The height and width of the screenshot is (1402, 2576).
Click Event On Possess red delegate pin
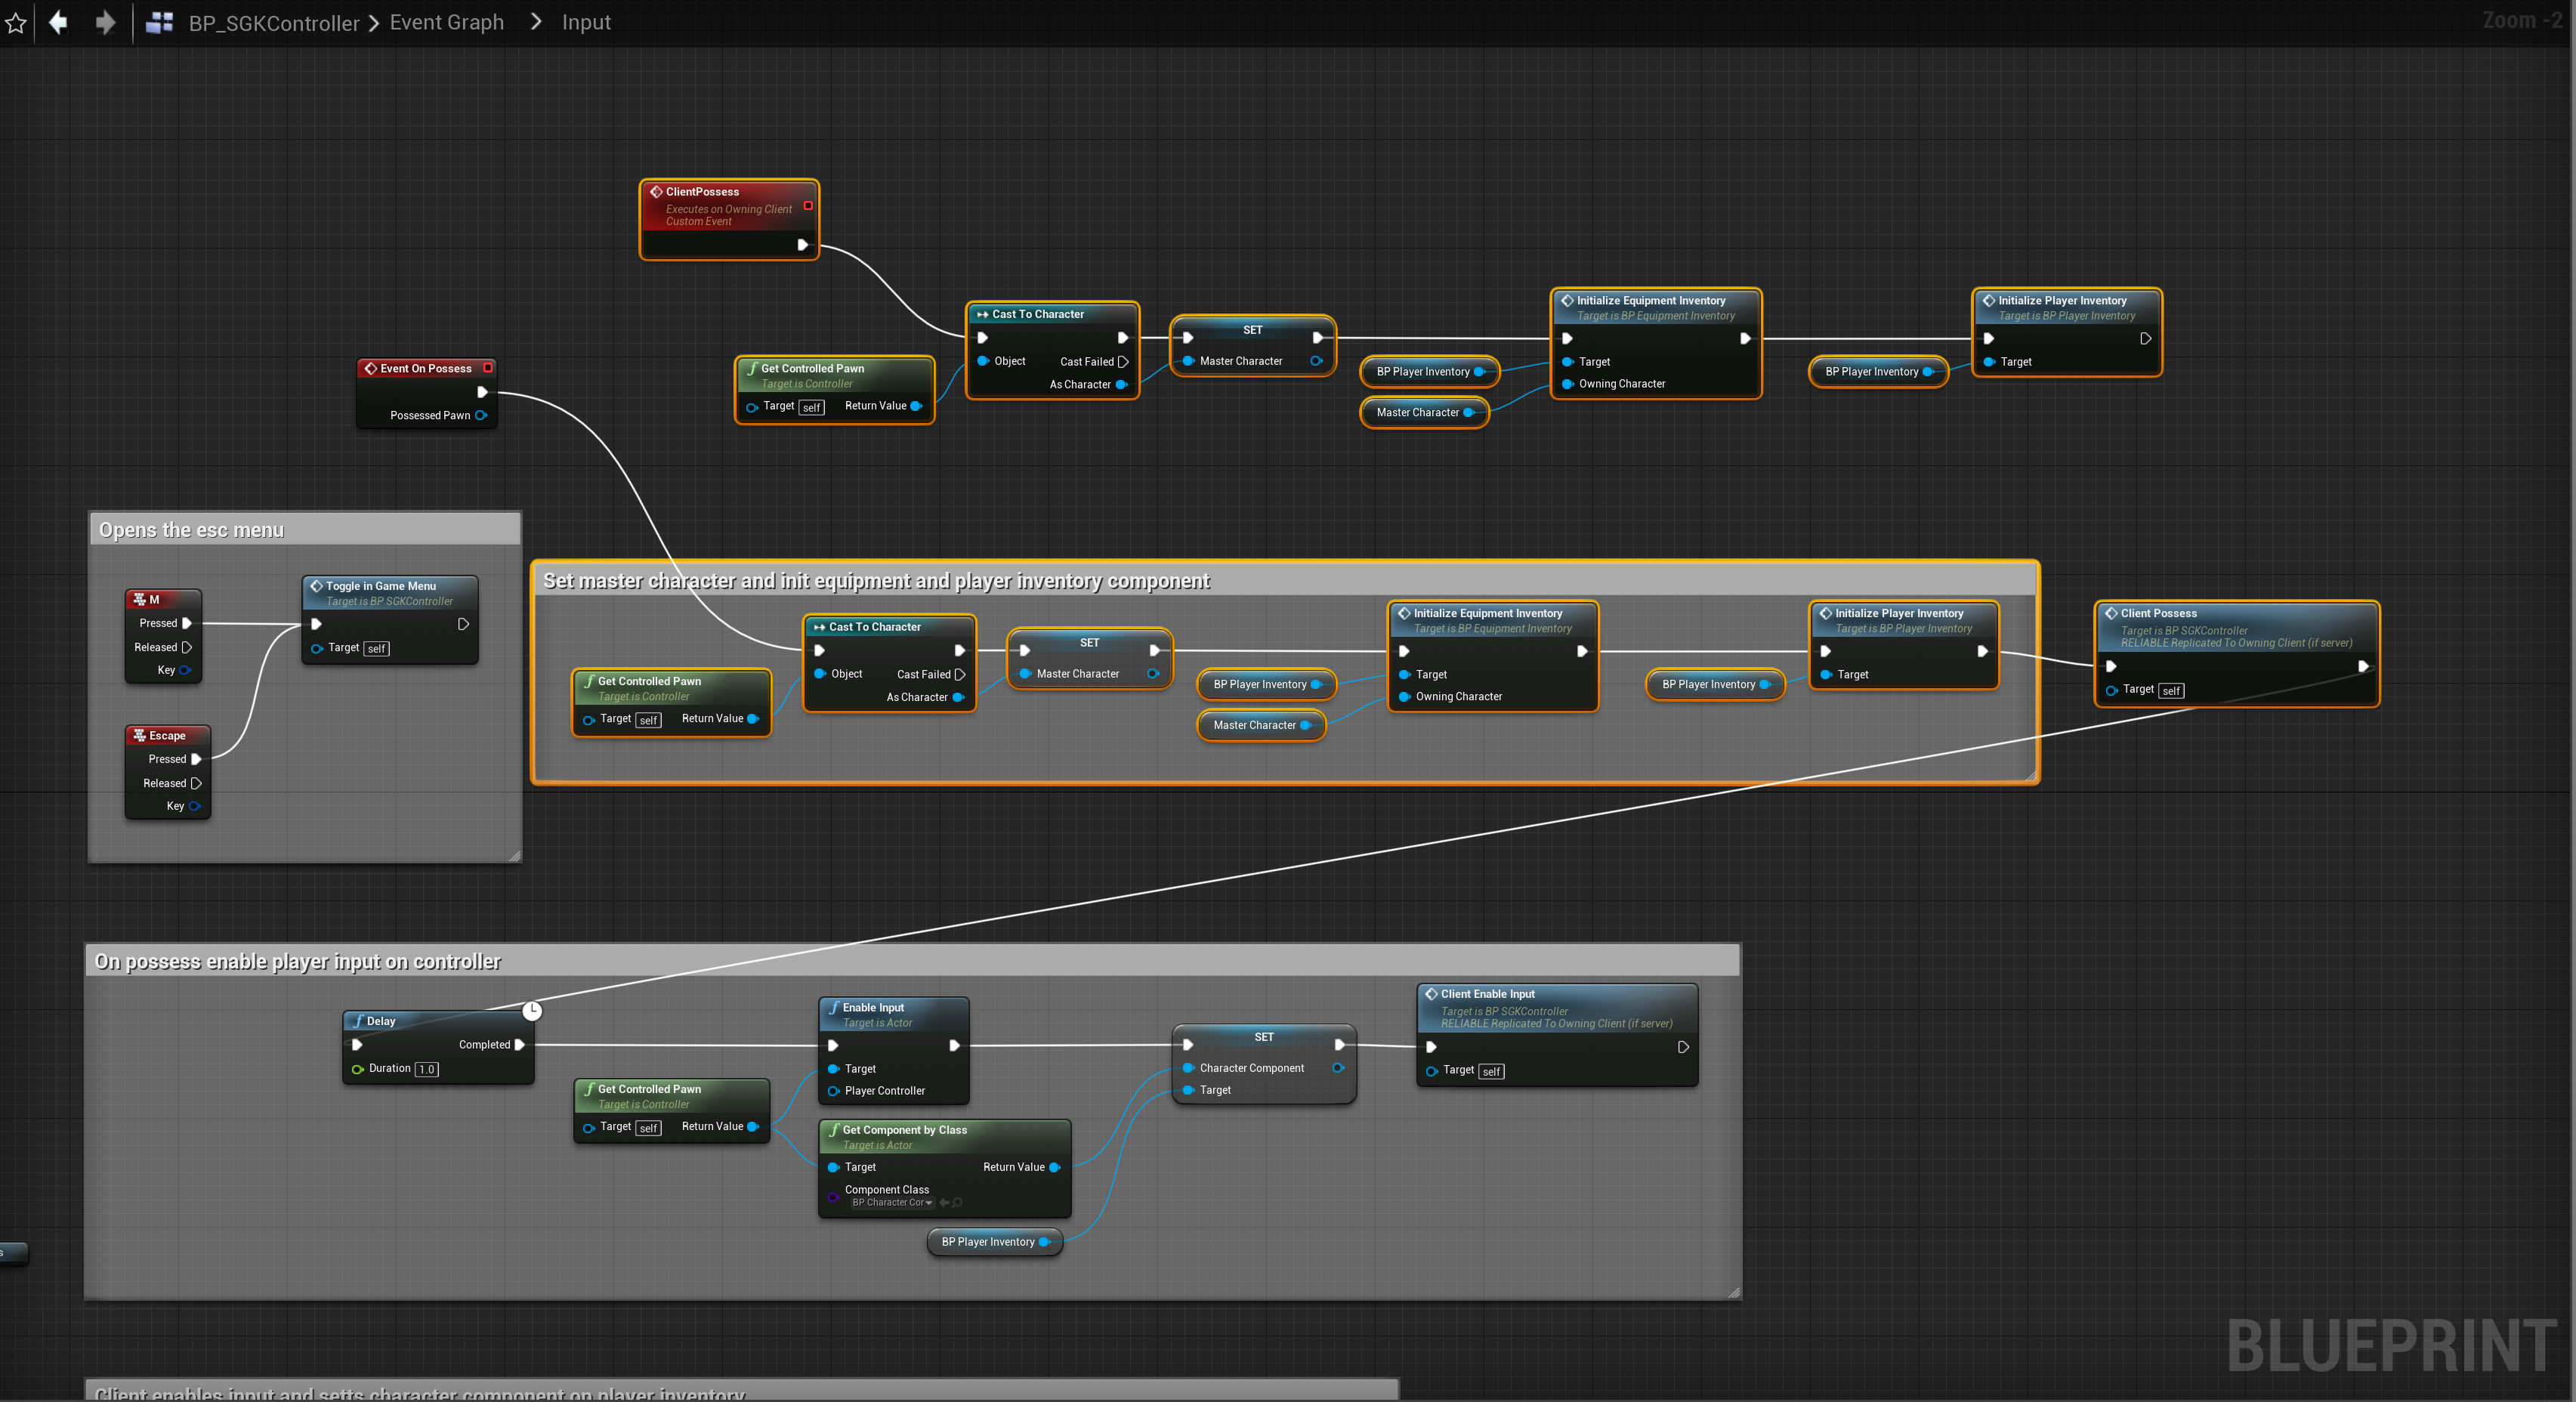[488, 368]
